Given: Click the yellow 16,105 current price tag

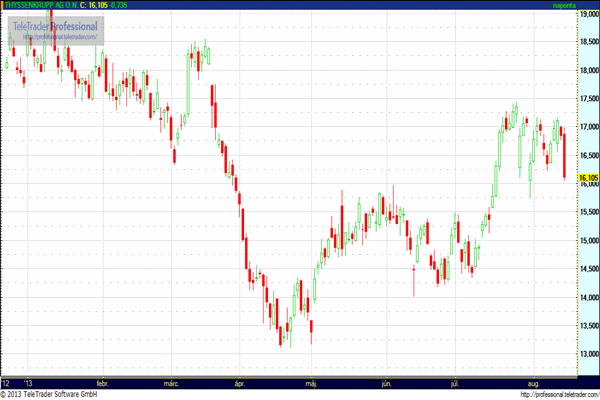Looking at the screenshot, I should pyautogui.click(x=588, y=178).
